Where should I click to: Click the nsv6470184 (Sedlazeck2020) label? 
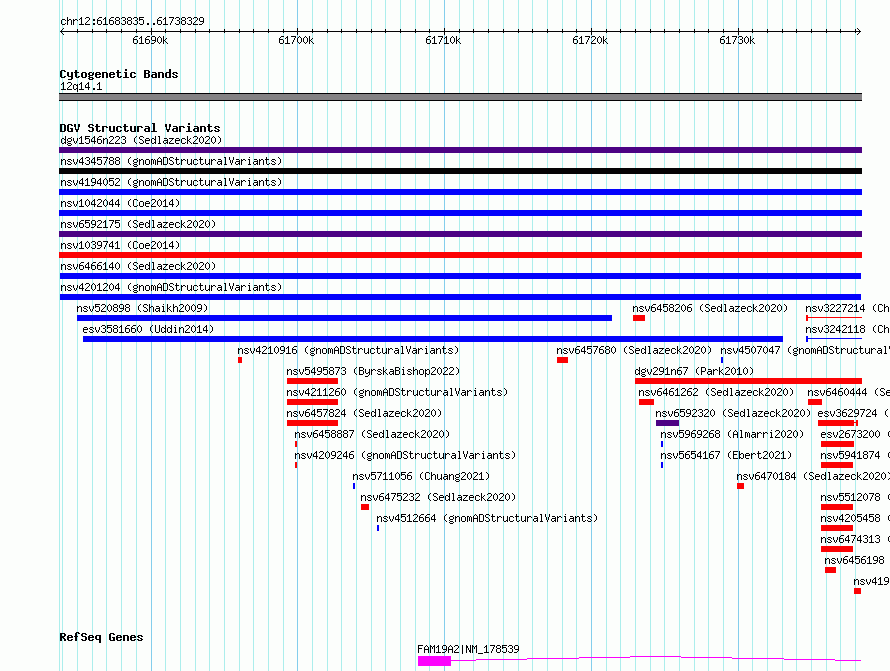[812, 476]
